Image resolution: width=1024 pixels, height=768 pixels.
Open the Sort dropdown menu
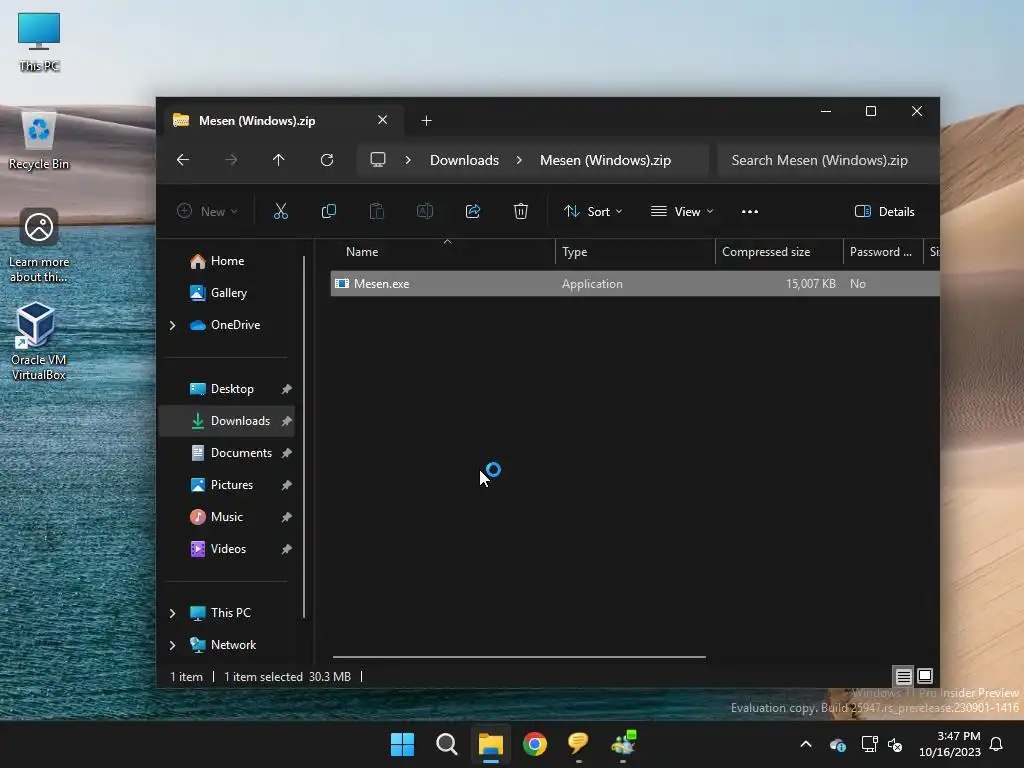coord(593,212)
